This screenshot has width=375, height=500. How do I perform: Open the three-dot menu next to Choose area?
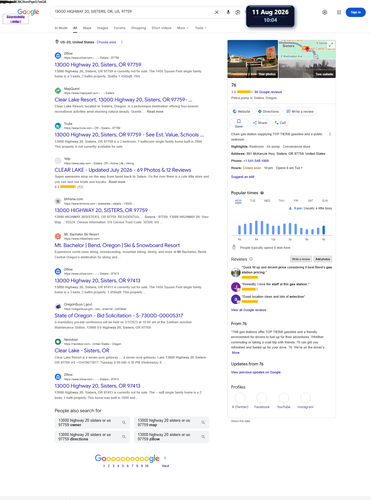(122, 42)
